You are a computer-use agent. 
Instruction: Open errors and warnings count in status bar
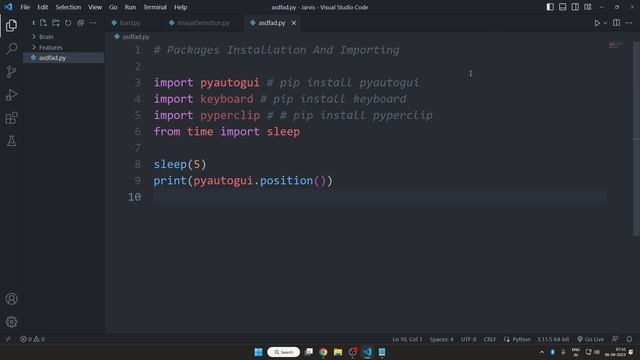tap(32, 339)
